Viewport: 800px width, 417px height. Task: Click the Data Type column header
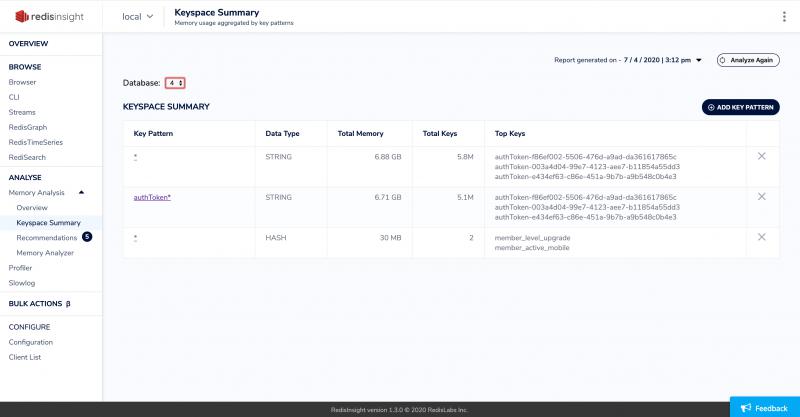click(x=282, y=133)
